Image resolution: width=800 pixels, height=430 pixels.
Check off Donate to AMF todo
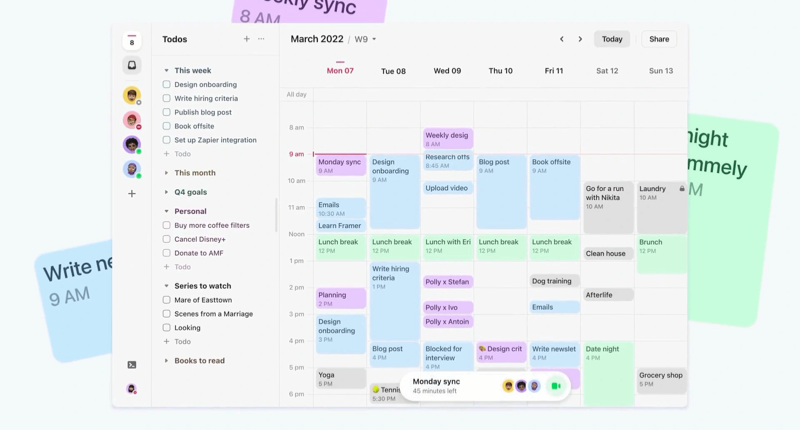click(x=166, y=252)
